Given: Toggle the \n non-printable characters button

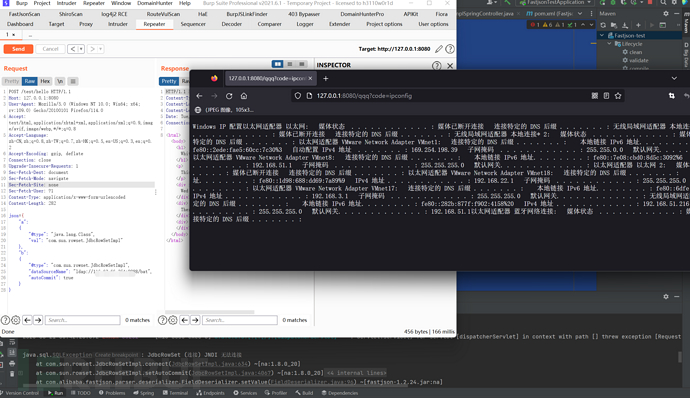Looking at the screenshot, I should [x=60, y=81].
